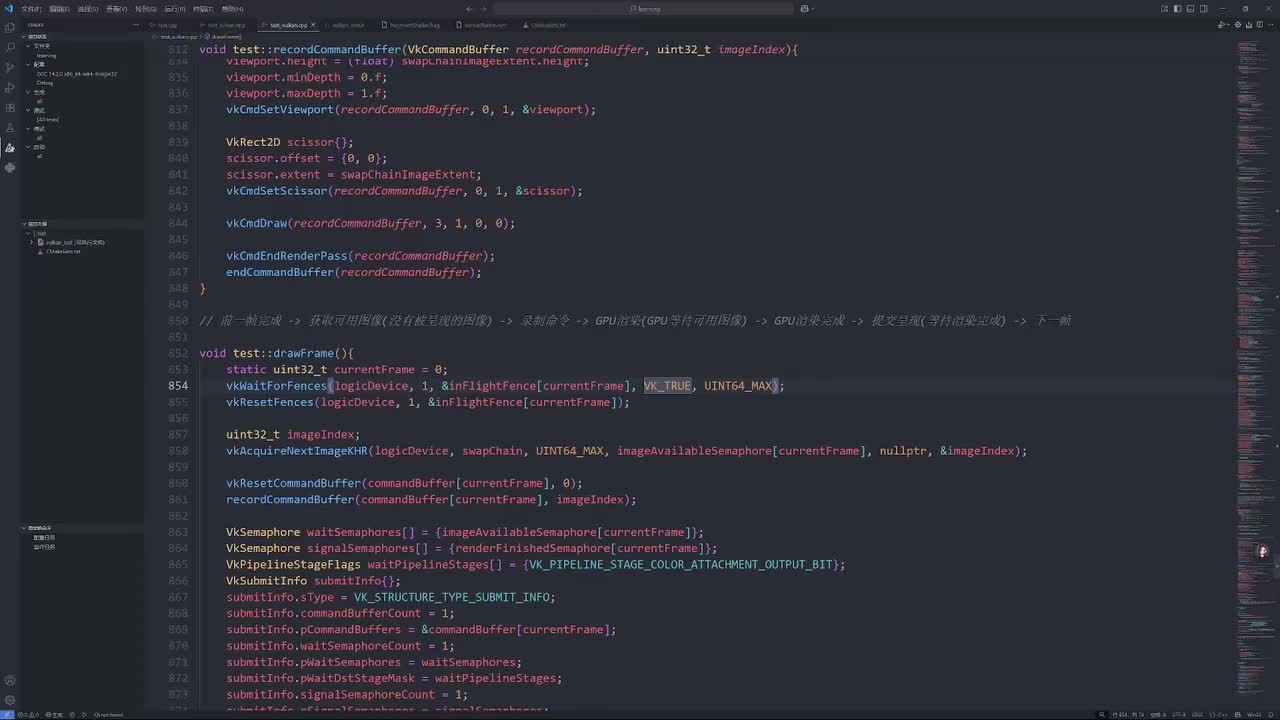Open the 编辑 menu
1280x720 pixels.
(x=59, y=8)
